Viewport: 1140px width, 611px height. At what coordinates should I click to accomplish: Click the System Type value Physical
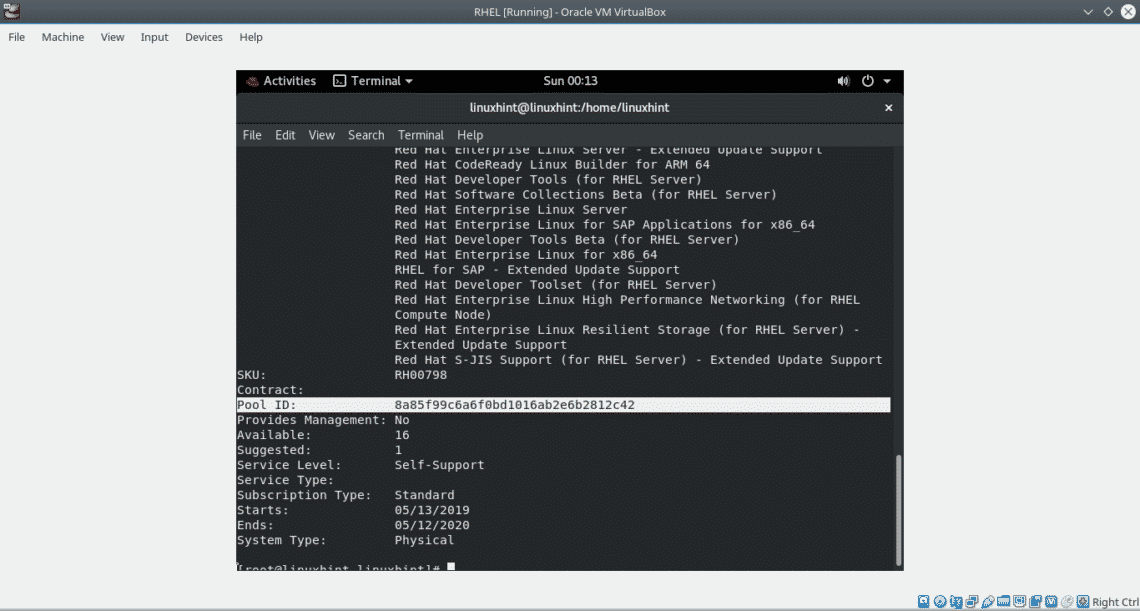[424, 540]
